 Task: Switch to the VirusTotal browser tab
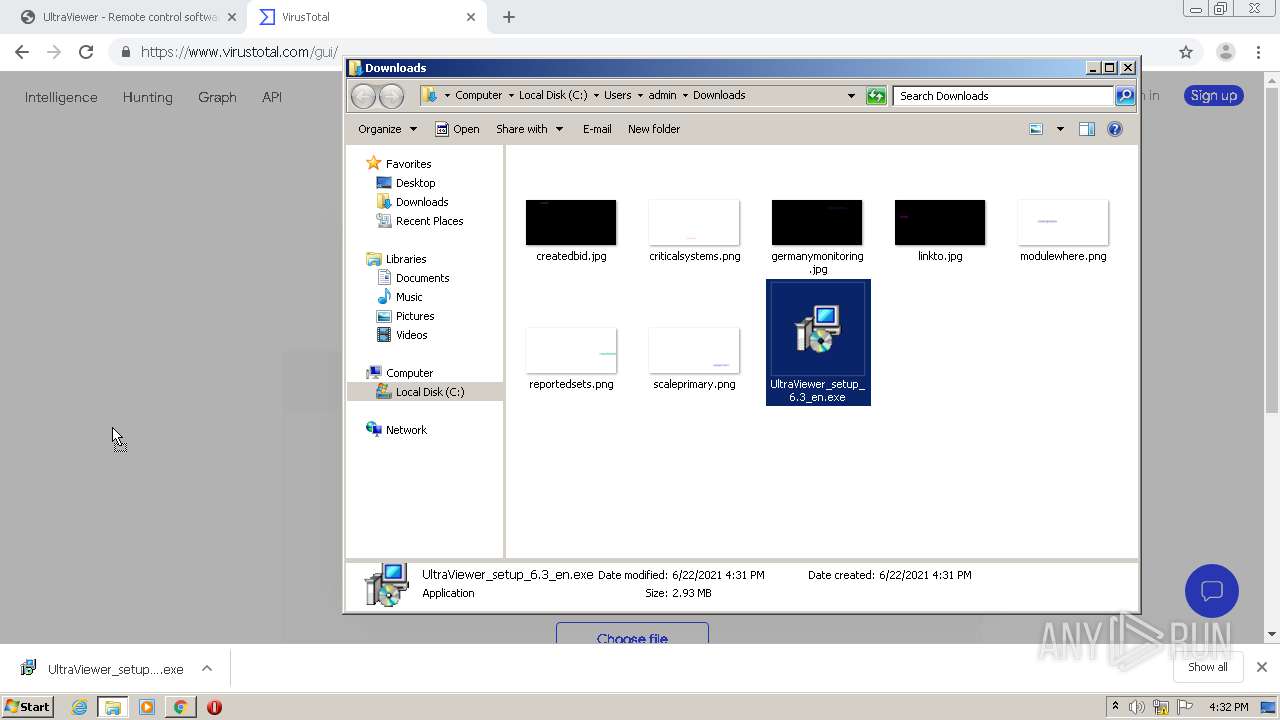(x=366, y=17)
